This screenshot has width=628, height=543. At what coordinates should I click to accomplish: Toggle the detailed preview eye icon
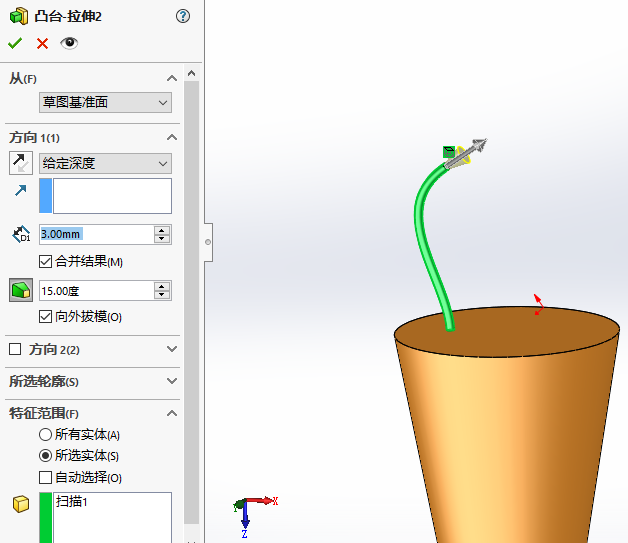(x=68, y=43)
